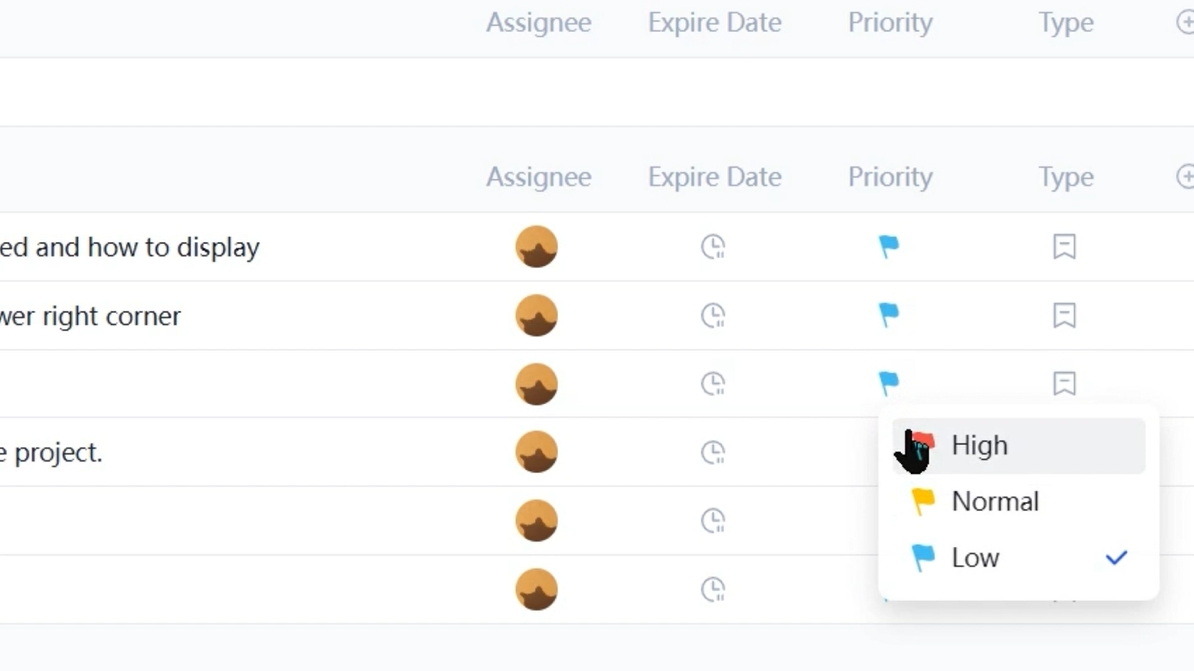
Task: Open the expire date clock icon on the first row
Action: 714,247
